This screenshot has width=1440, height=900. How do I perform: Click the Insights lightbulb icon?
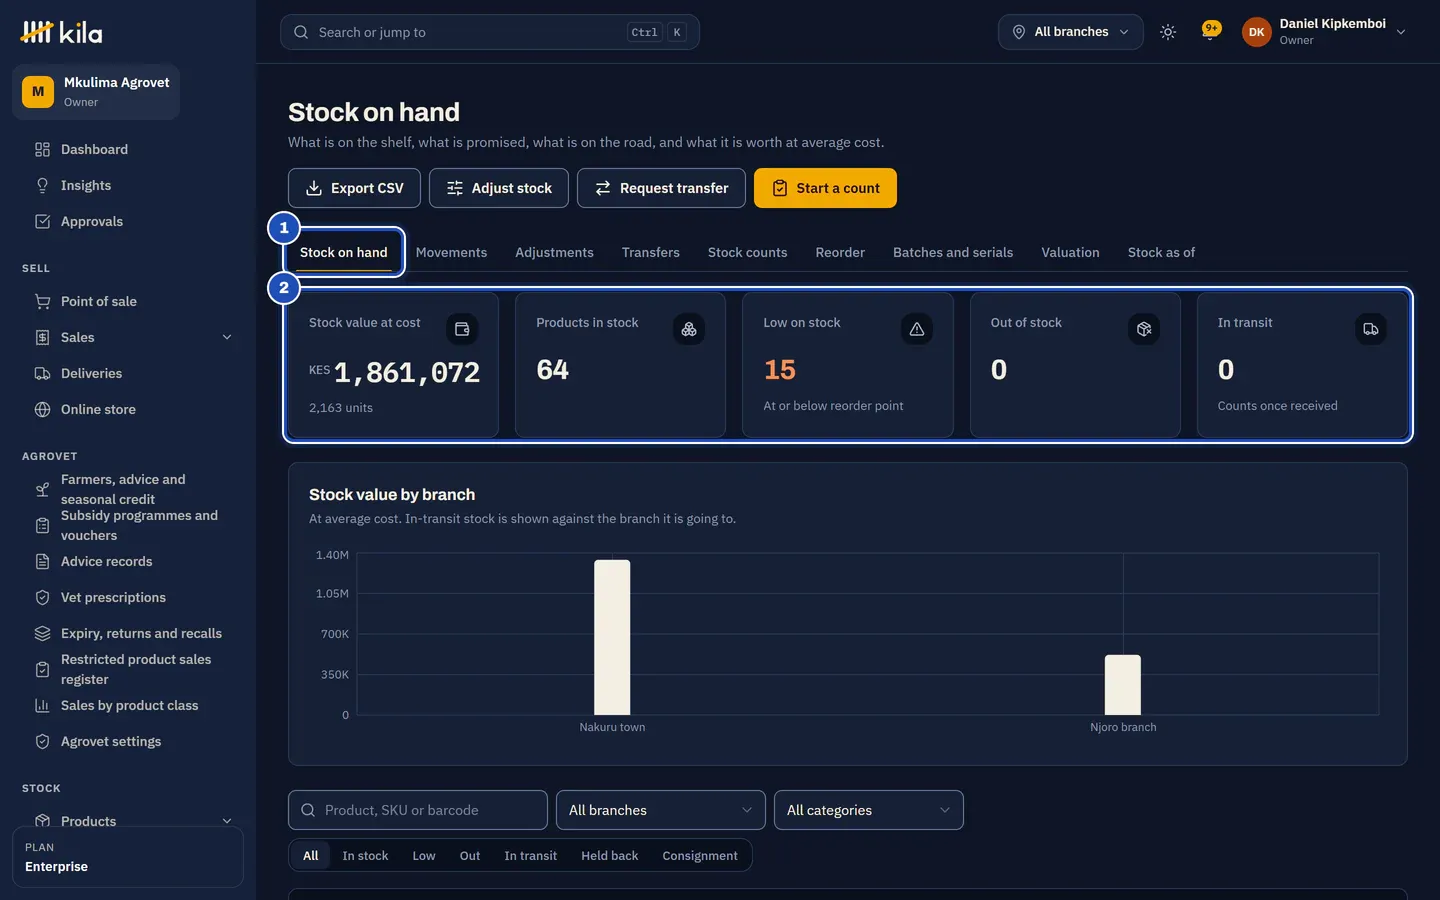[42, 186]
